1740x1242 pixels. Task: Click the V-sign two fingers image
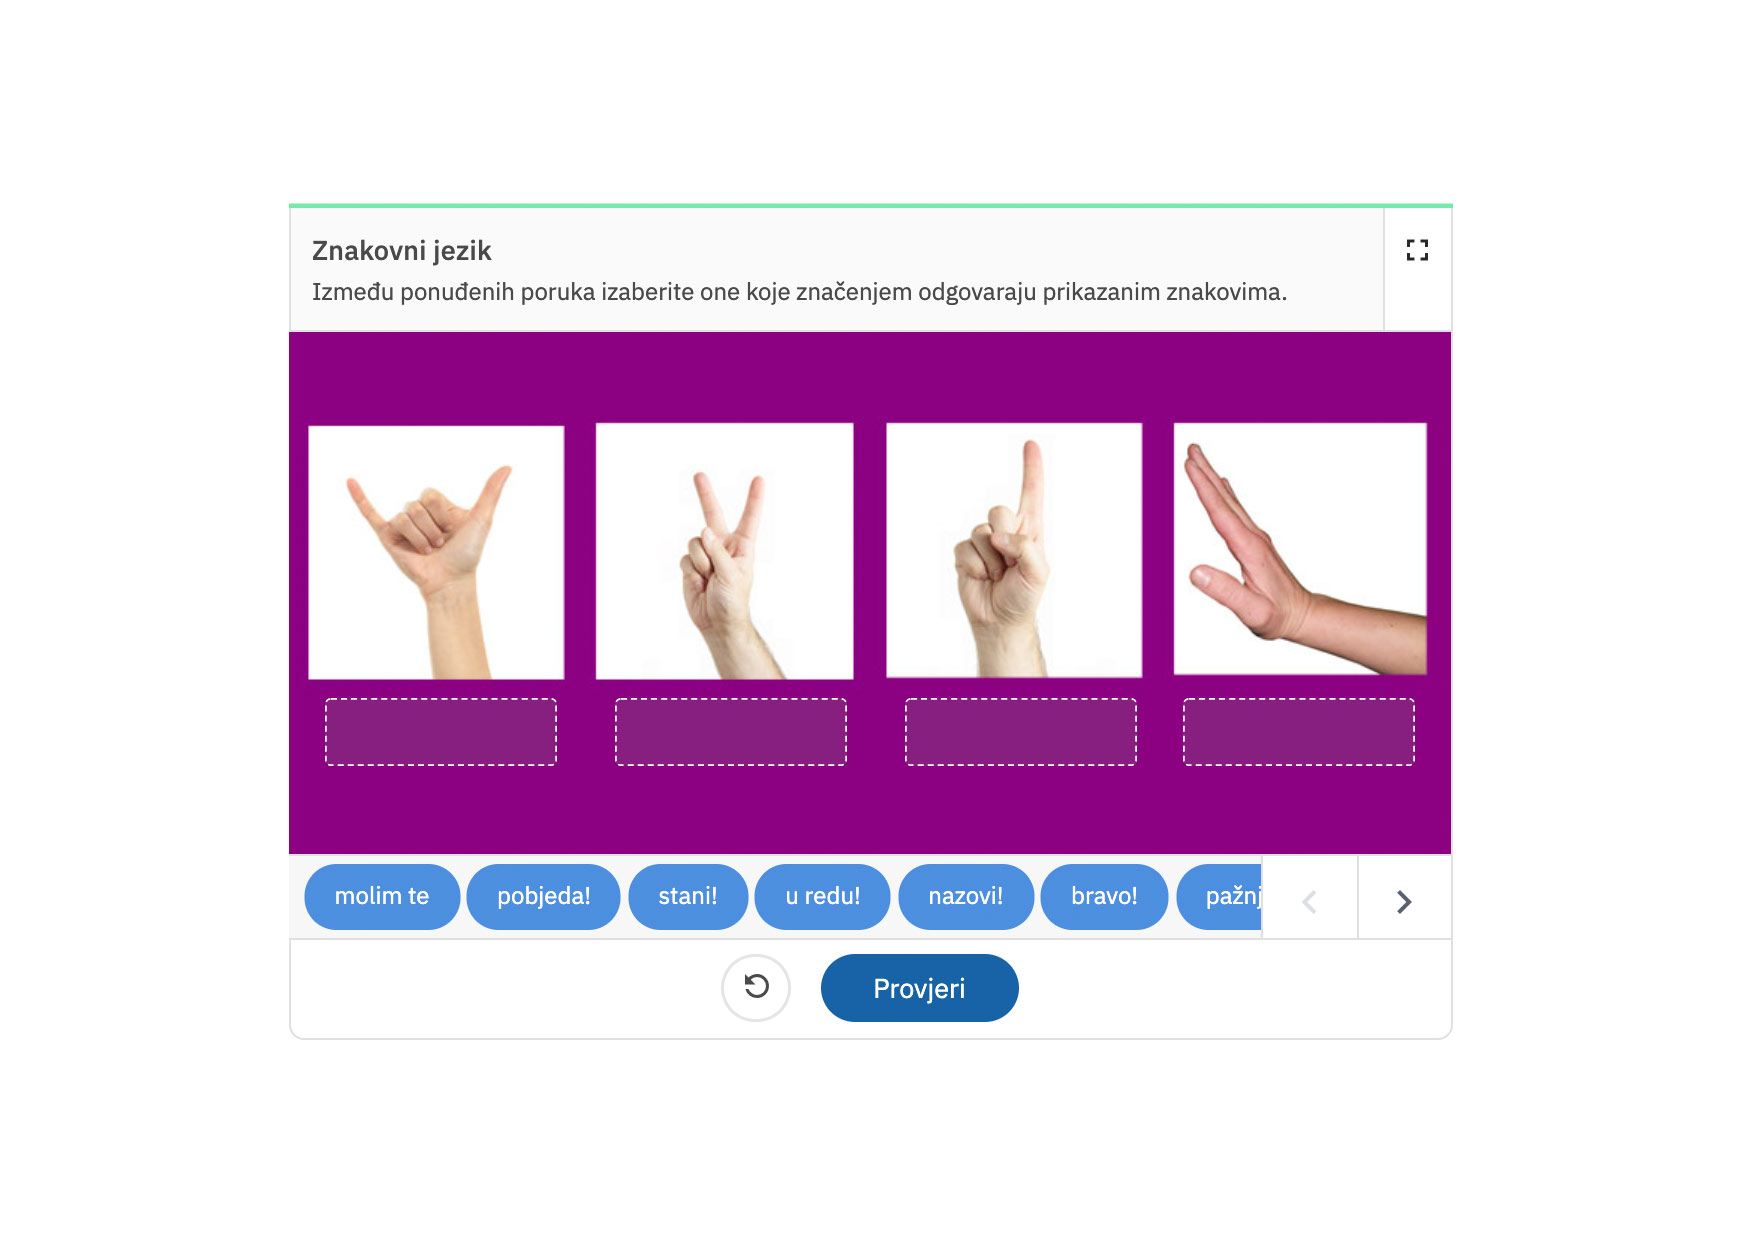pyautogui.click(x=725, y=551)
